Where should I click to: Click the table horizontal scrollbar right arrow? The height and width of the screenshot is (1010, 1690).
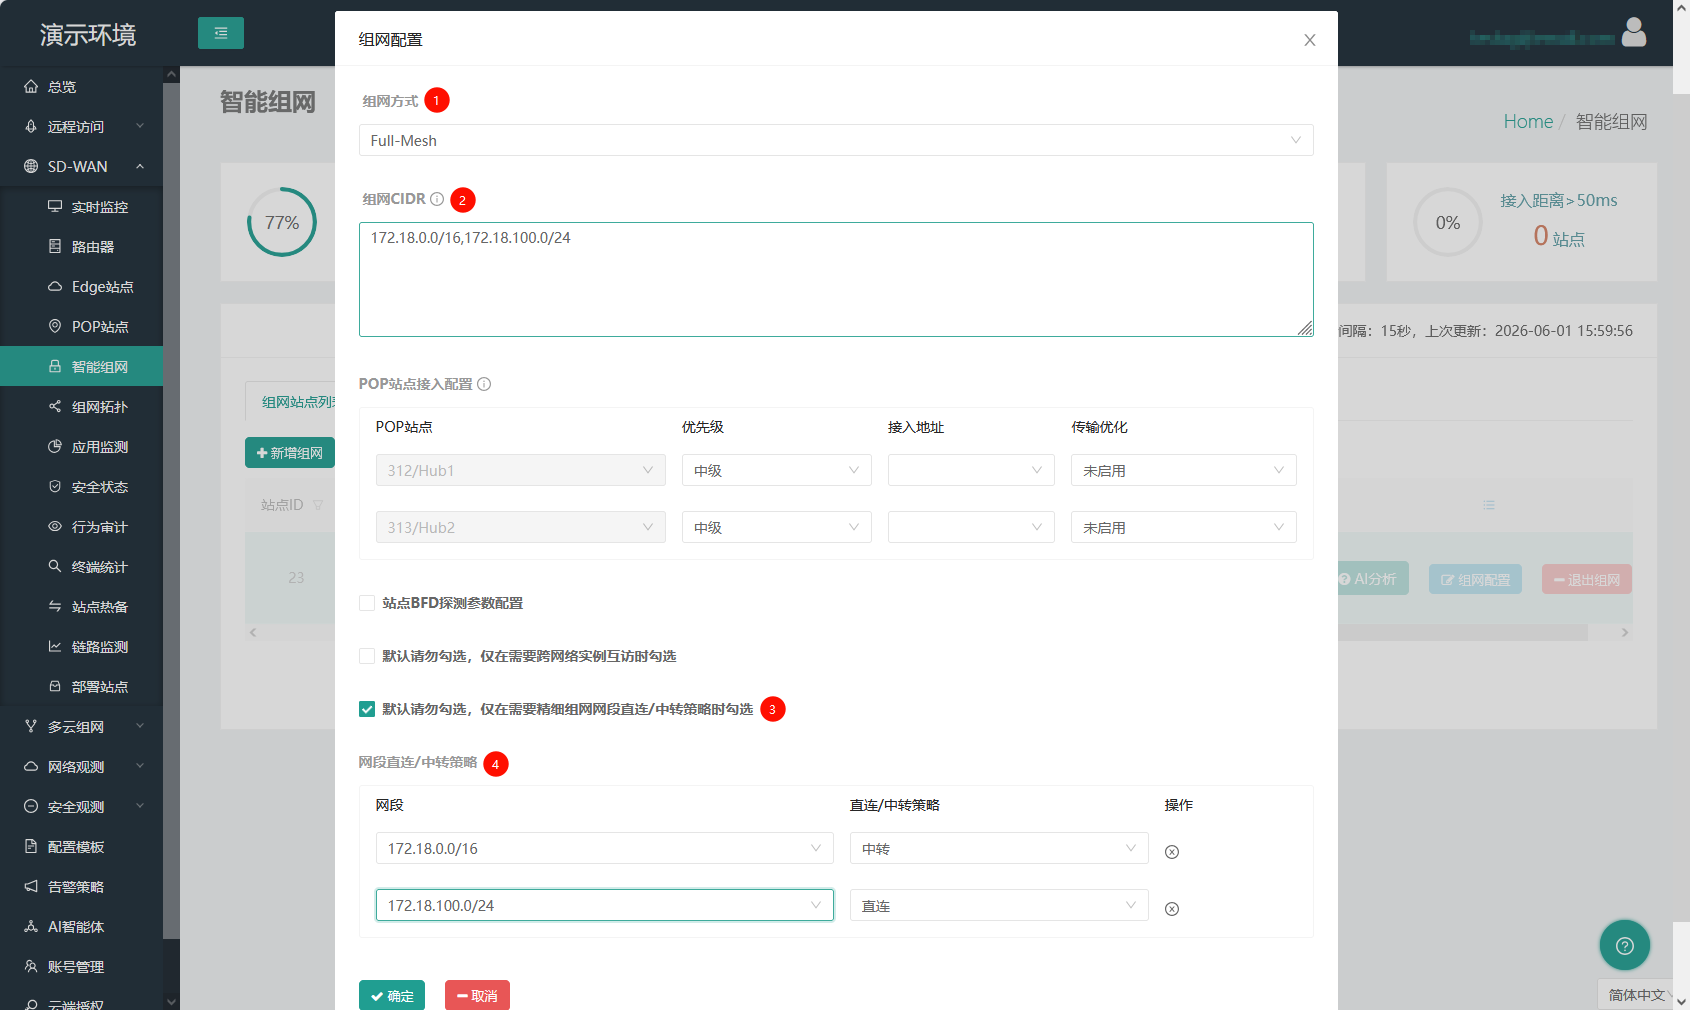(1625, 633)
